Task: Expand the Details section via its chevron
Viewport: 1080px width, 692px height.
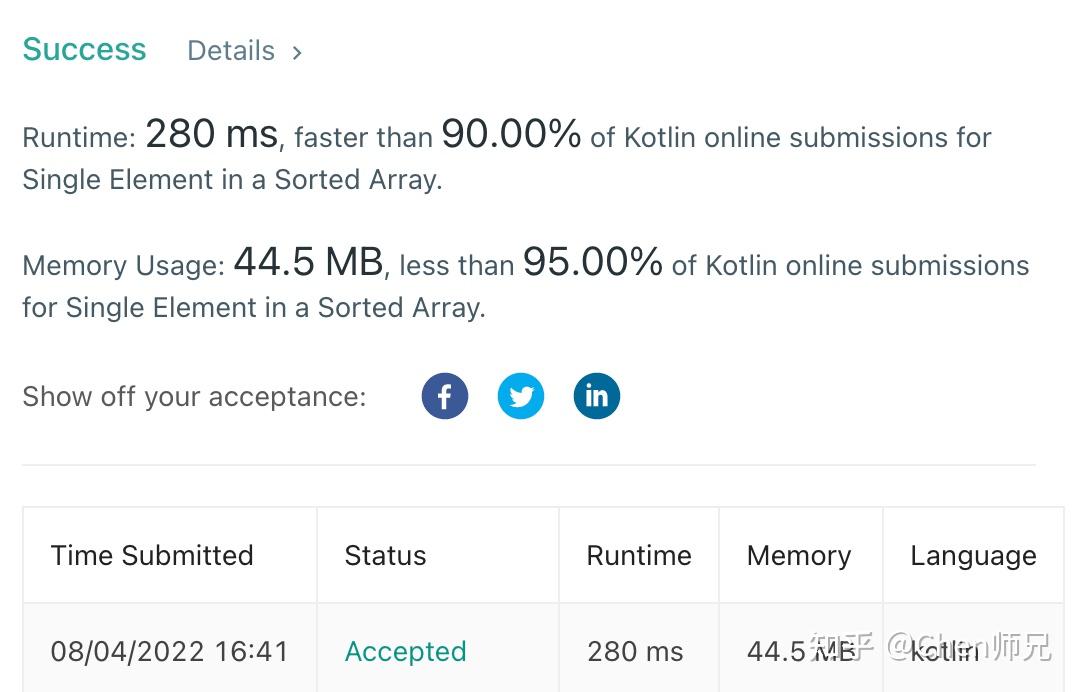Action: pos(297,52)
